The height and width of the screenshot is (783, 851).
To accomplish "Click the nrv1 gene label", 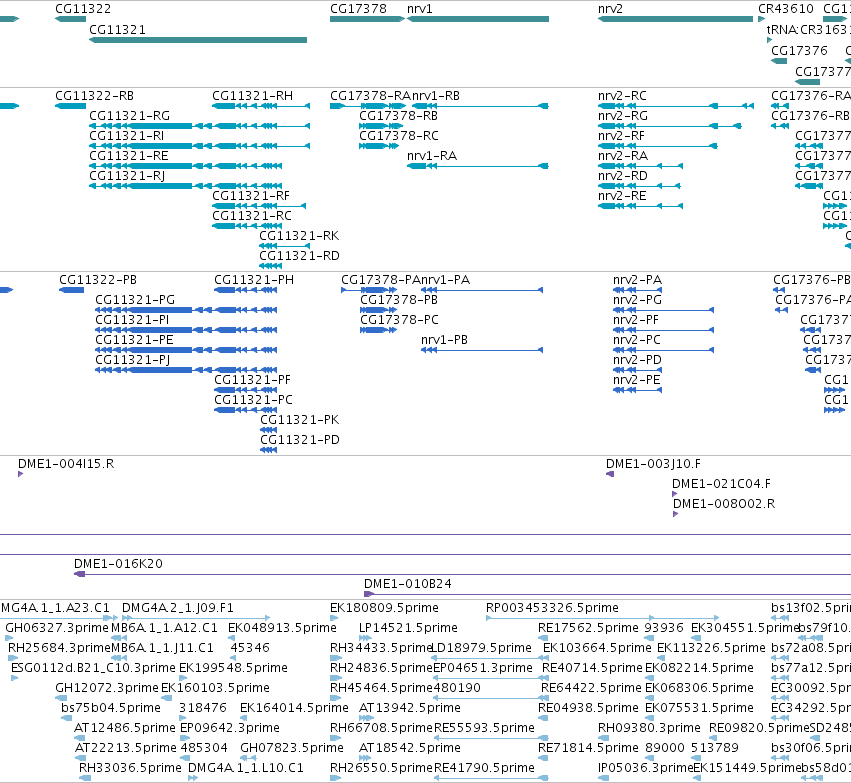I will 420,9.
